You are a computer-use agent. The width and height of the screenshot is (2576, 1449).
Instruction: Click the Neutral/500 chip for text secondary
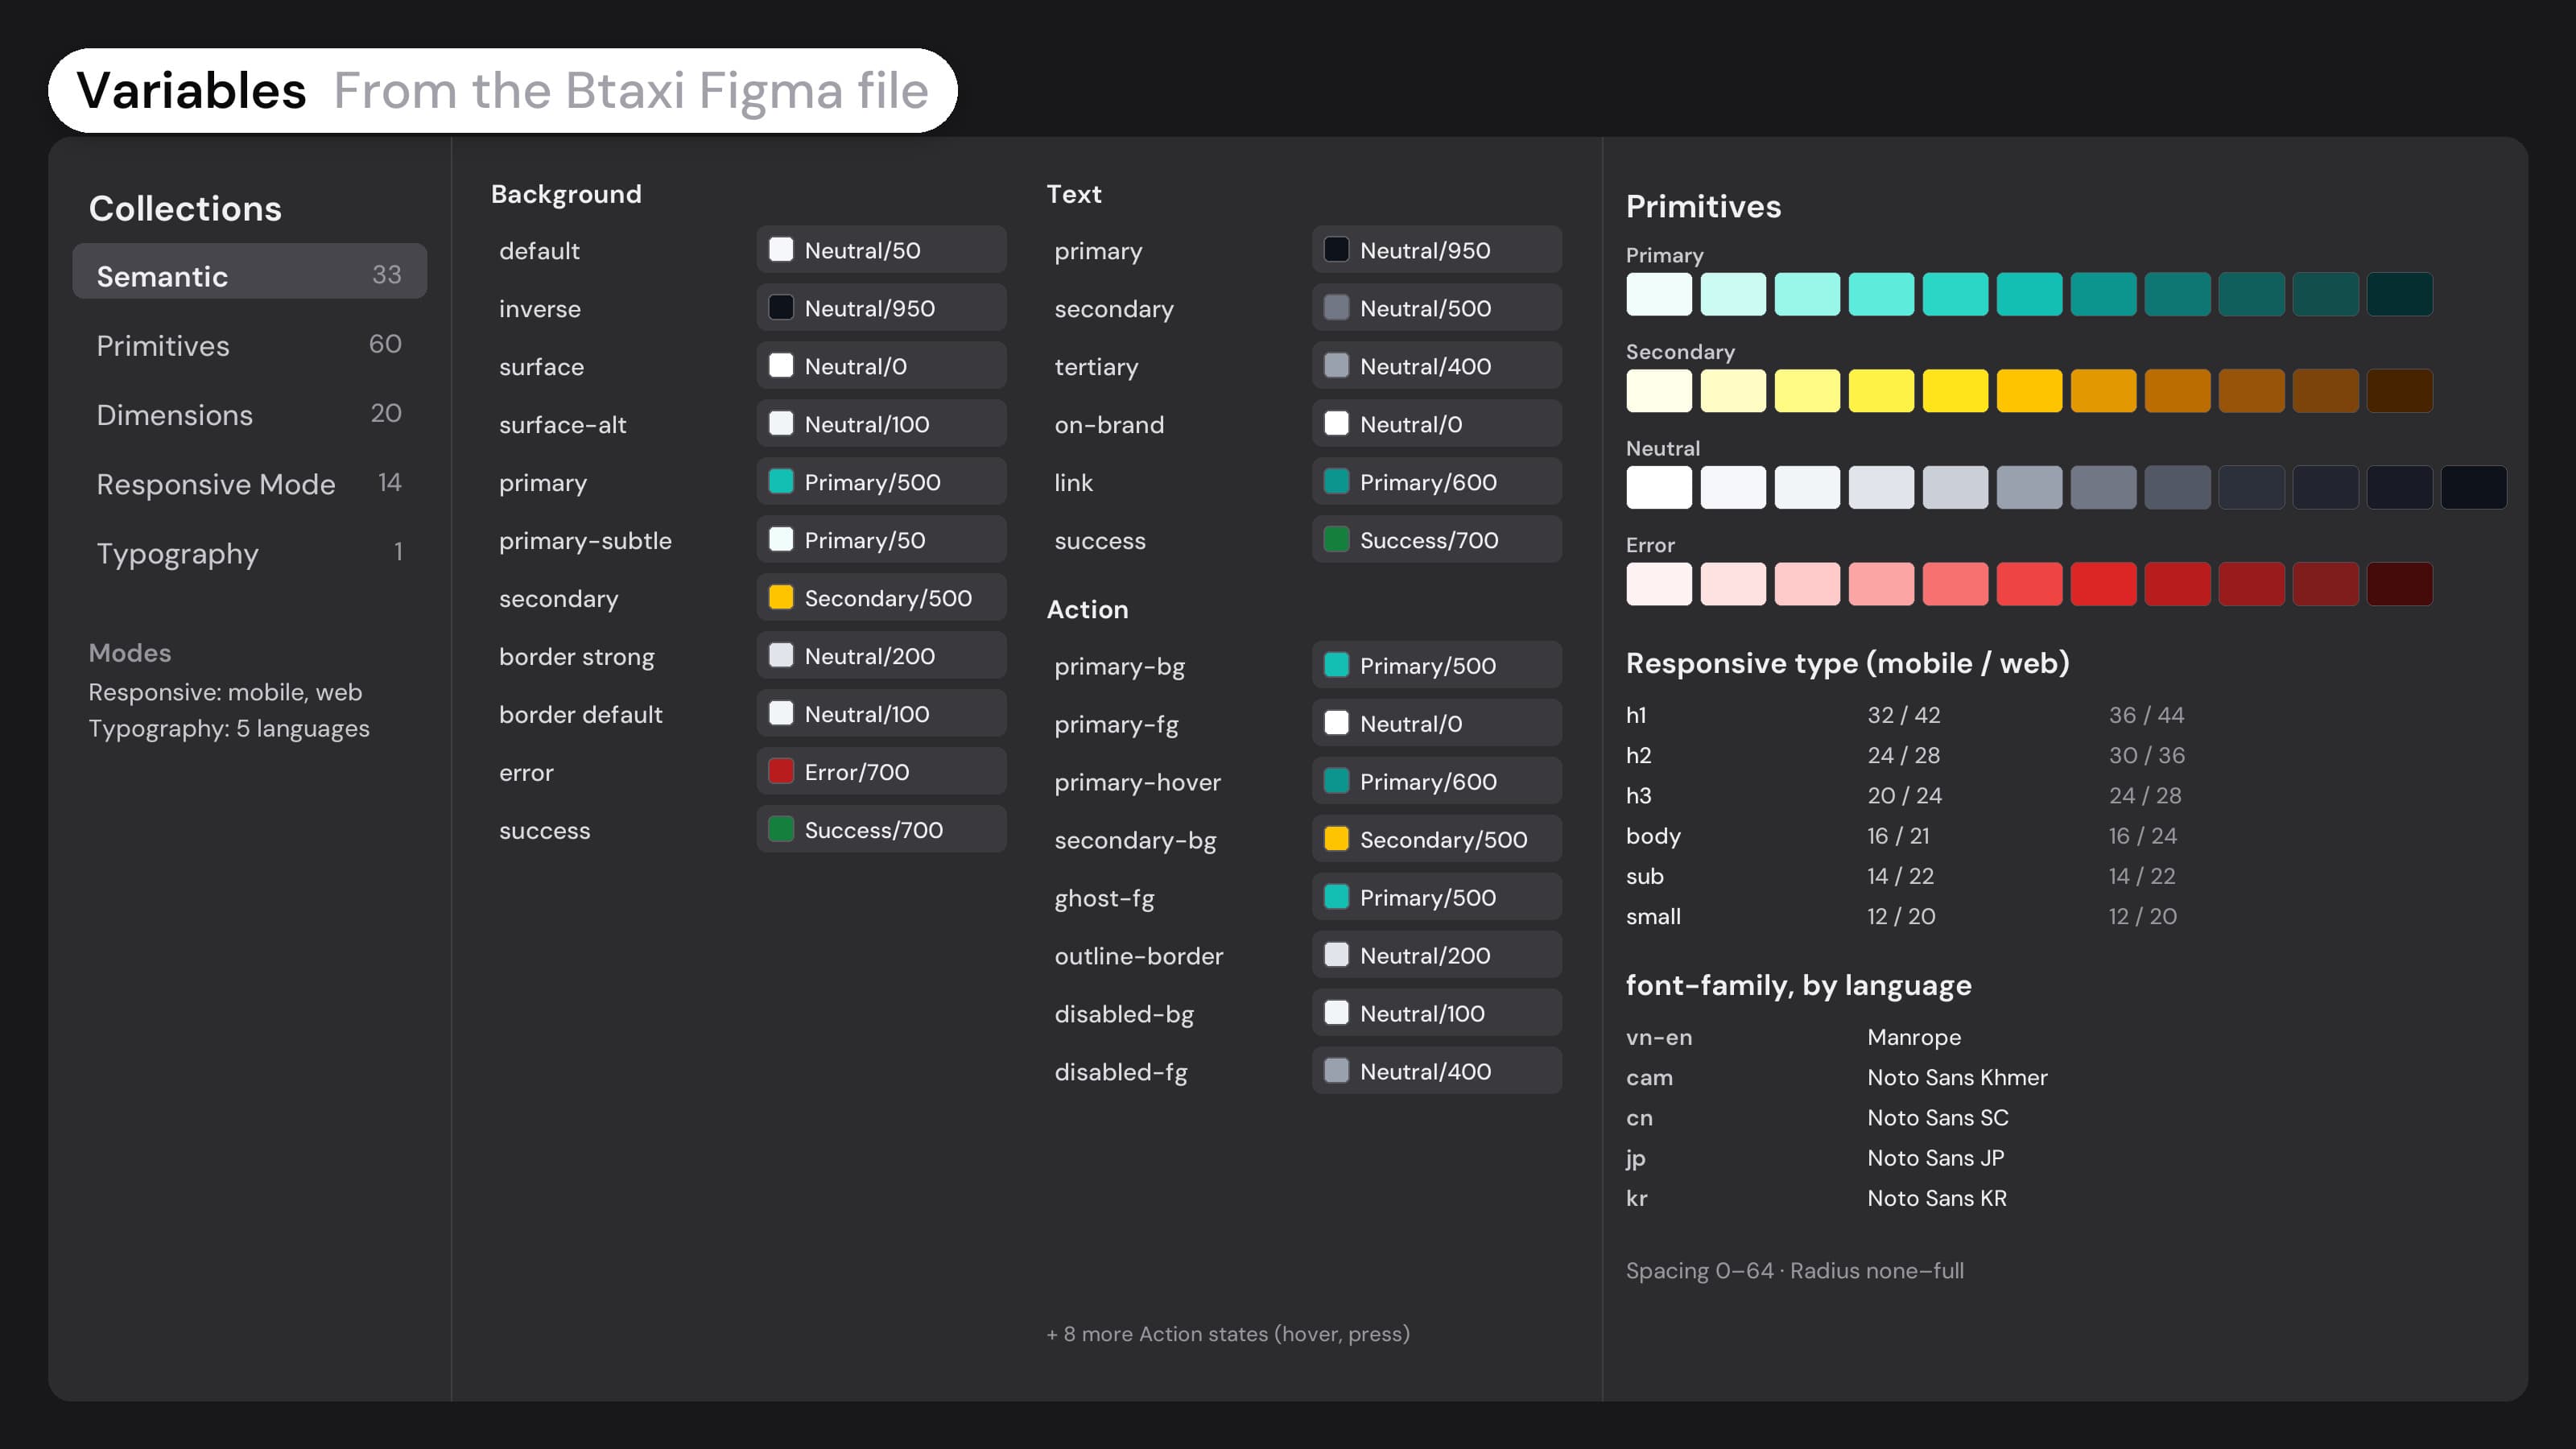coord(1437,308)
